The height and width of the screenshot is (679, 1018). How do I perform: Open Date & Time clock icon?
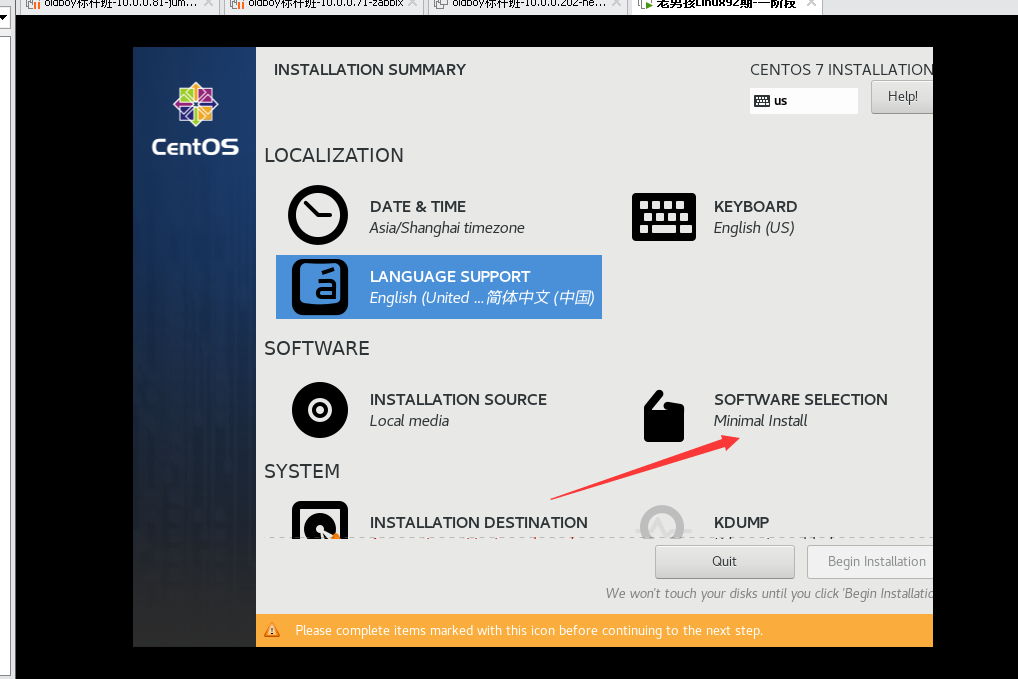pos(318,215)
